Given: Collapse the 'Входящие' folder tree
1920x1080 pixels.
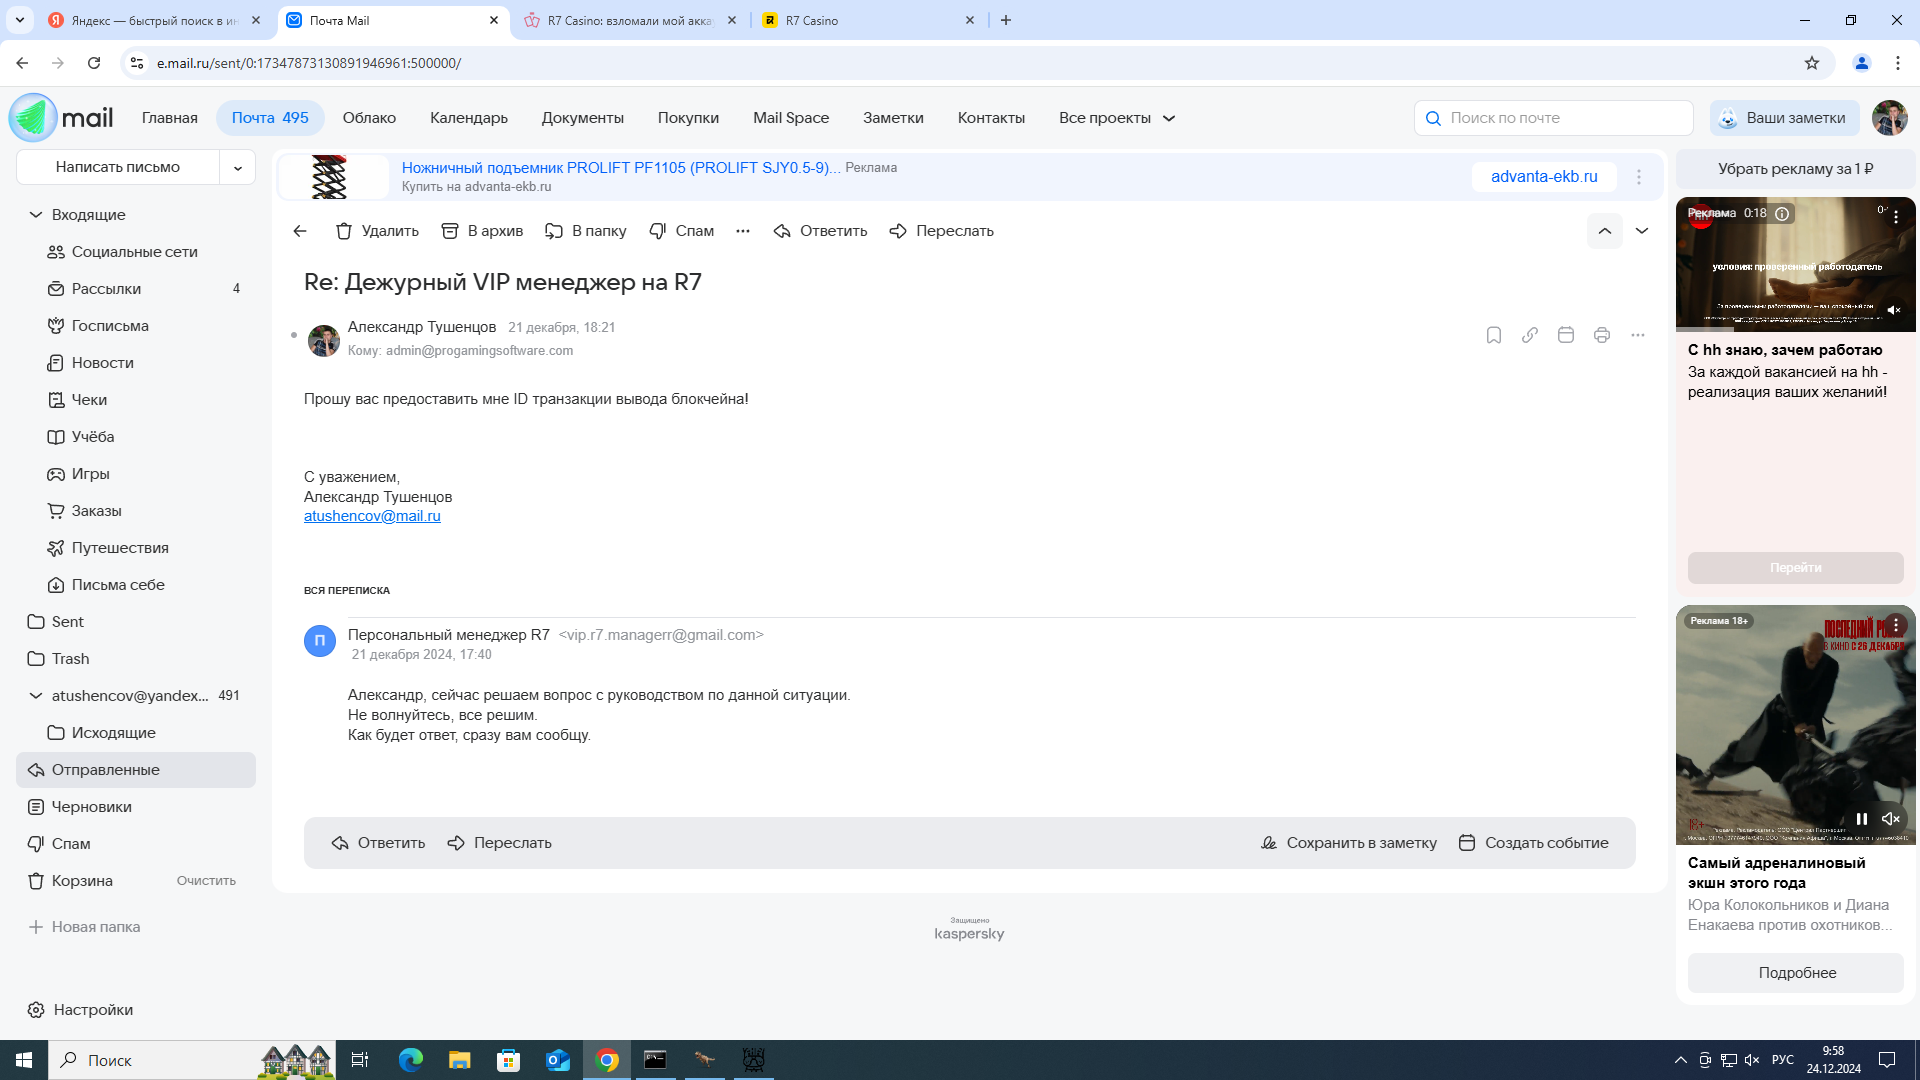Looking at the screenshot, I should pyautogui.click(x=36, y=215).
